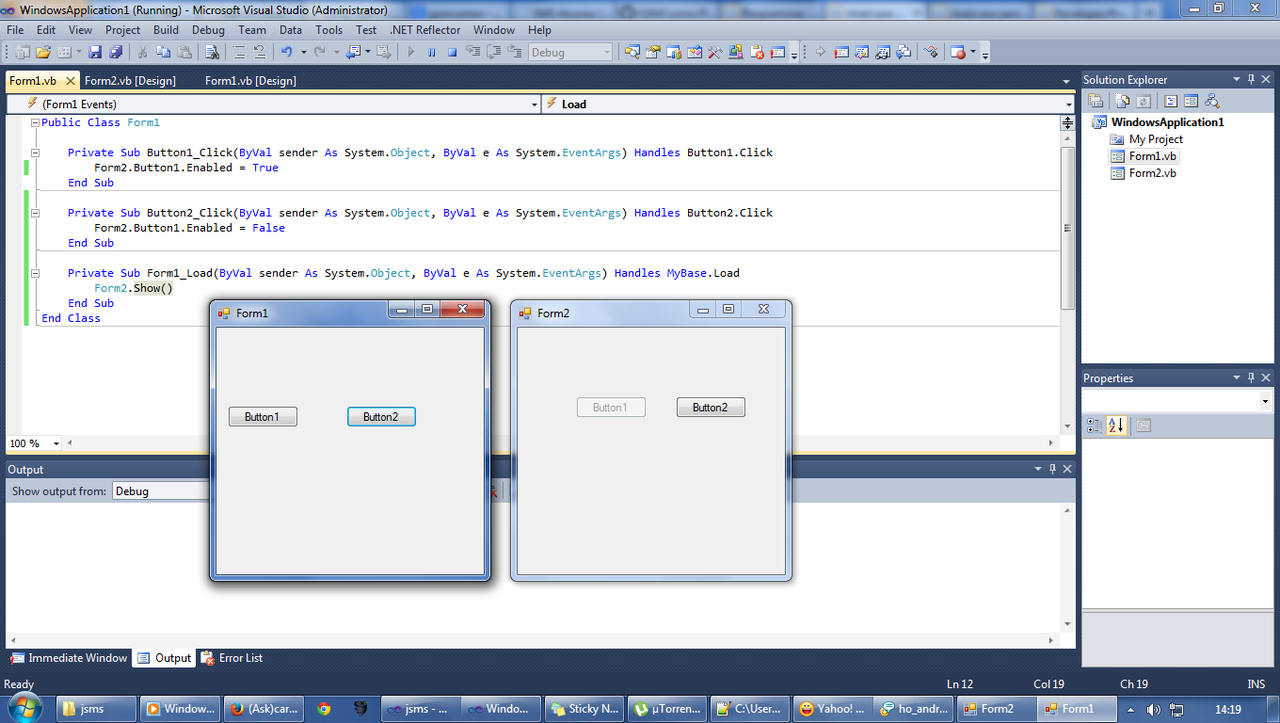Viewport: 1280px width, 723px height.
Task: Open the Build menu
Action: tap(166, 30)
